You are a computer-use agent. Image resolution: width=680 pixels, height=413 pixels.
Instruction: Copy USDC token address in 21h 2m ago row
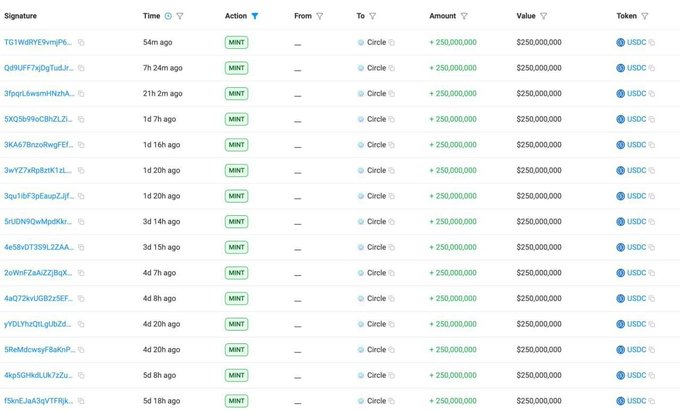(652, 94)
